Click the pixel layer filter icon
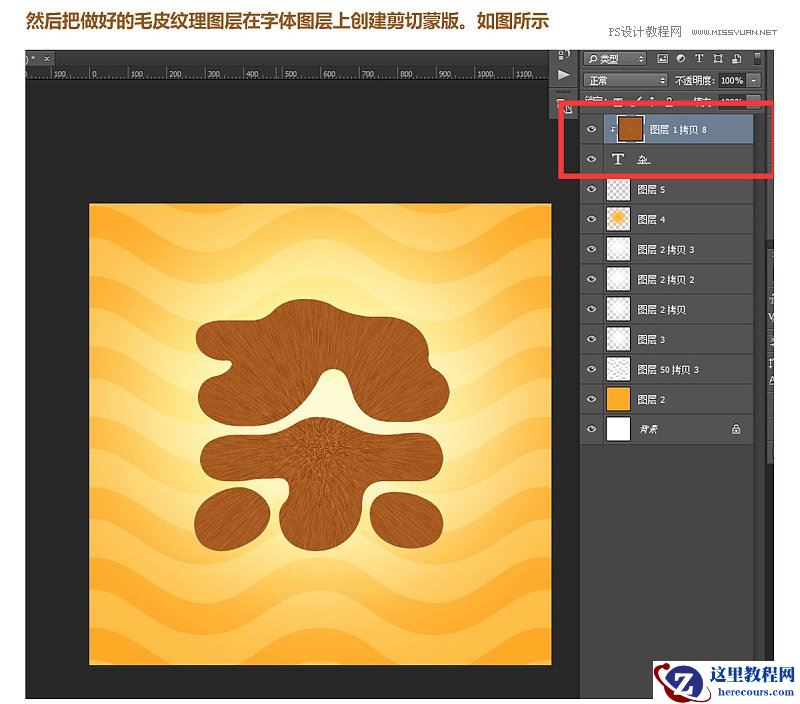800x704 pixels. pos(662,59)
